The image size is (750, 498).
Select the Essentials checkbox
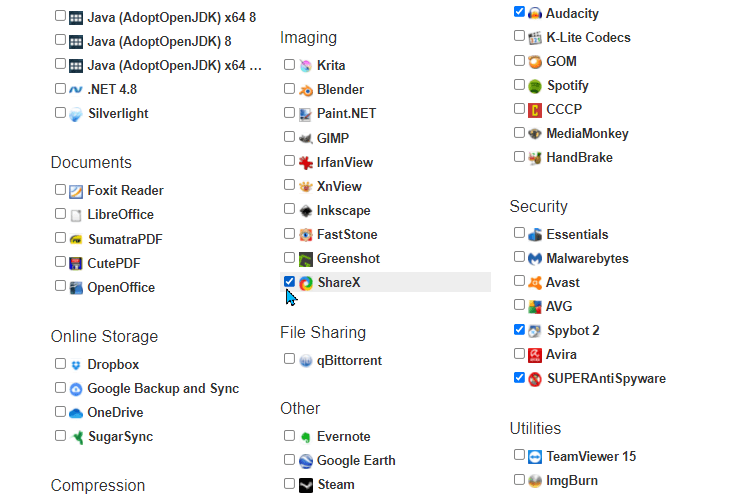pyautogui.click(x=519, y=232)
